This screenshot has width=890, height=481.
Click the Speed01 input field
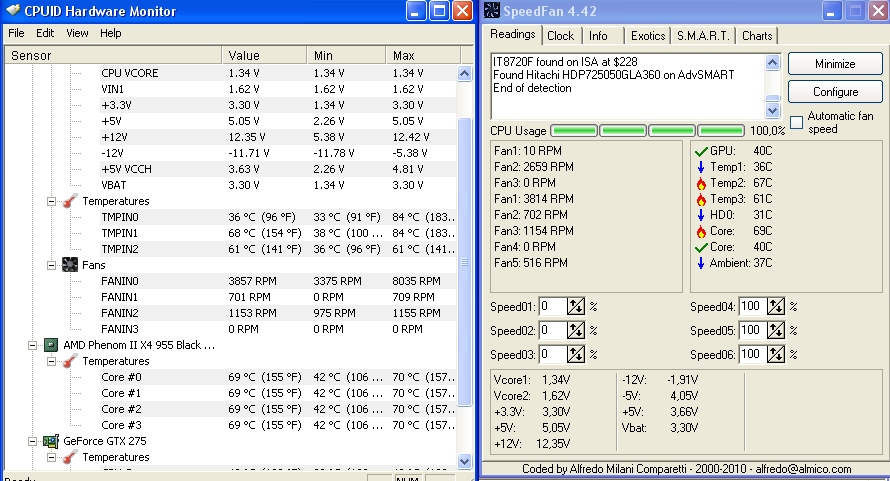[x=552, y=307]
